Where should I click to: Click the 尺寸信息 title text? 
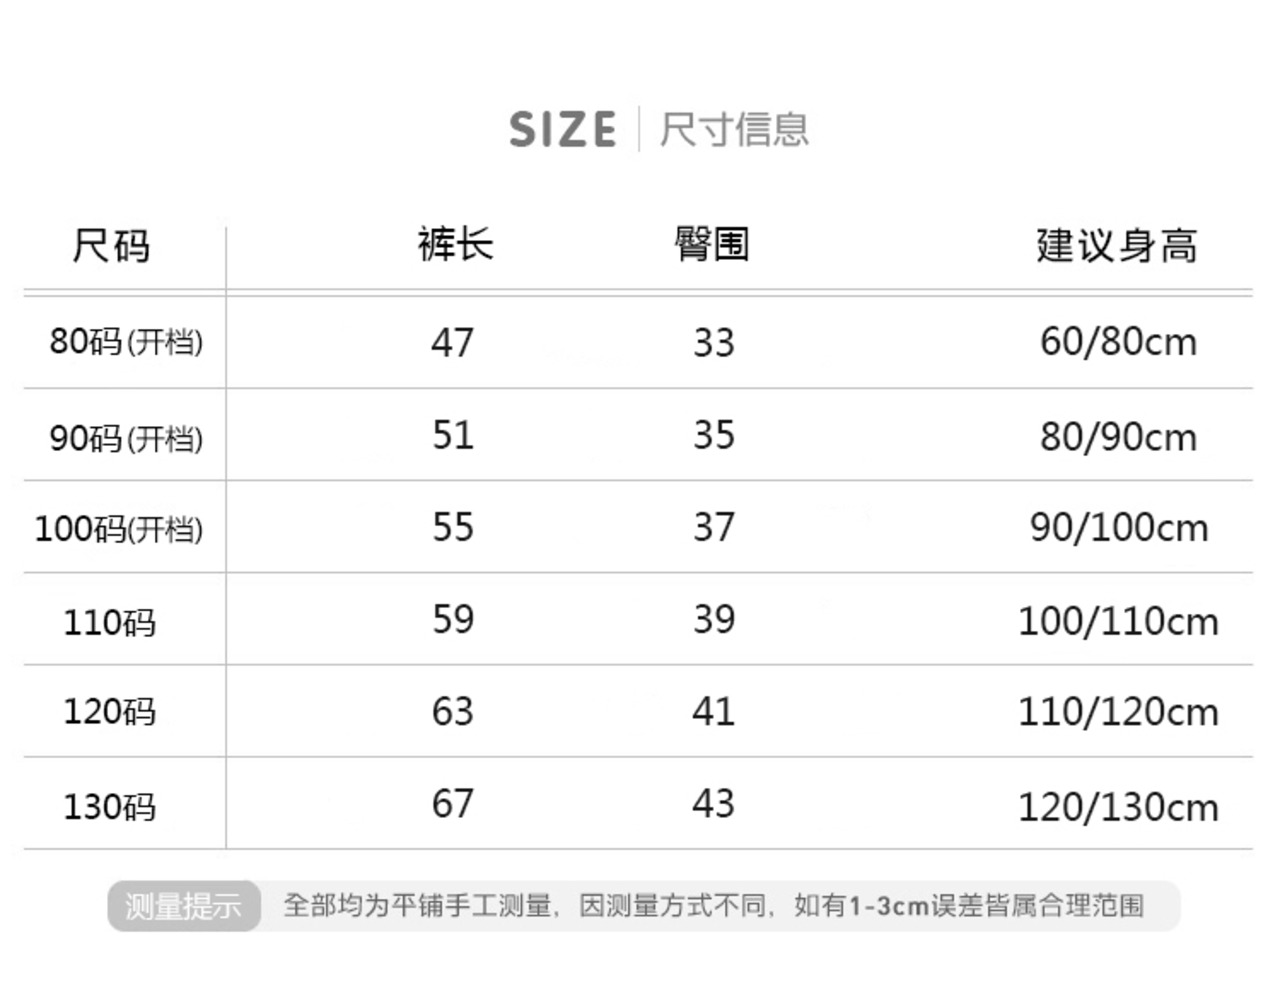734,130
